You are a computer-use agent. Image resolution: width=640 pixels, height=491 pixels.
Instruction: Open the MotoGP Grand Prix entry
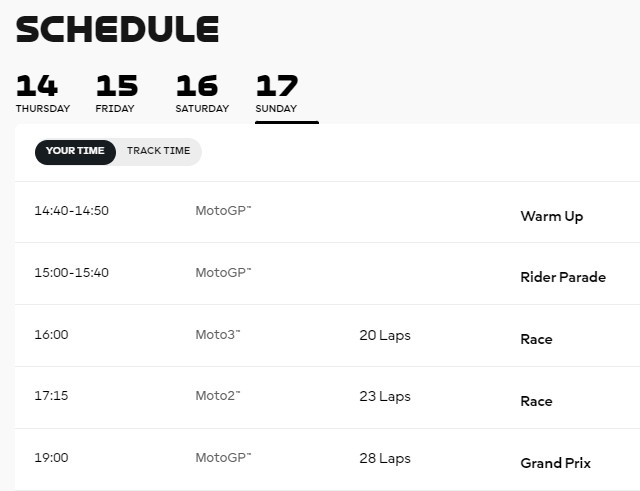556,463
